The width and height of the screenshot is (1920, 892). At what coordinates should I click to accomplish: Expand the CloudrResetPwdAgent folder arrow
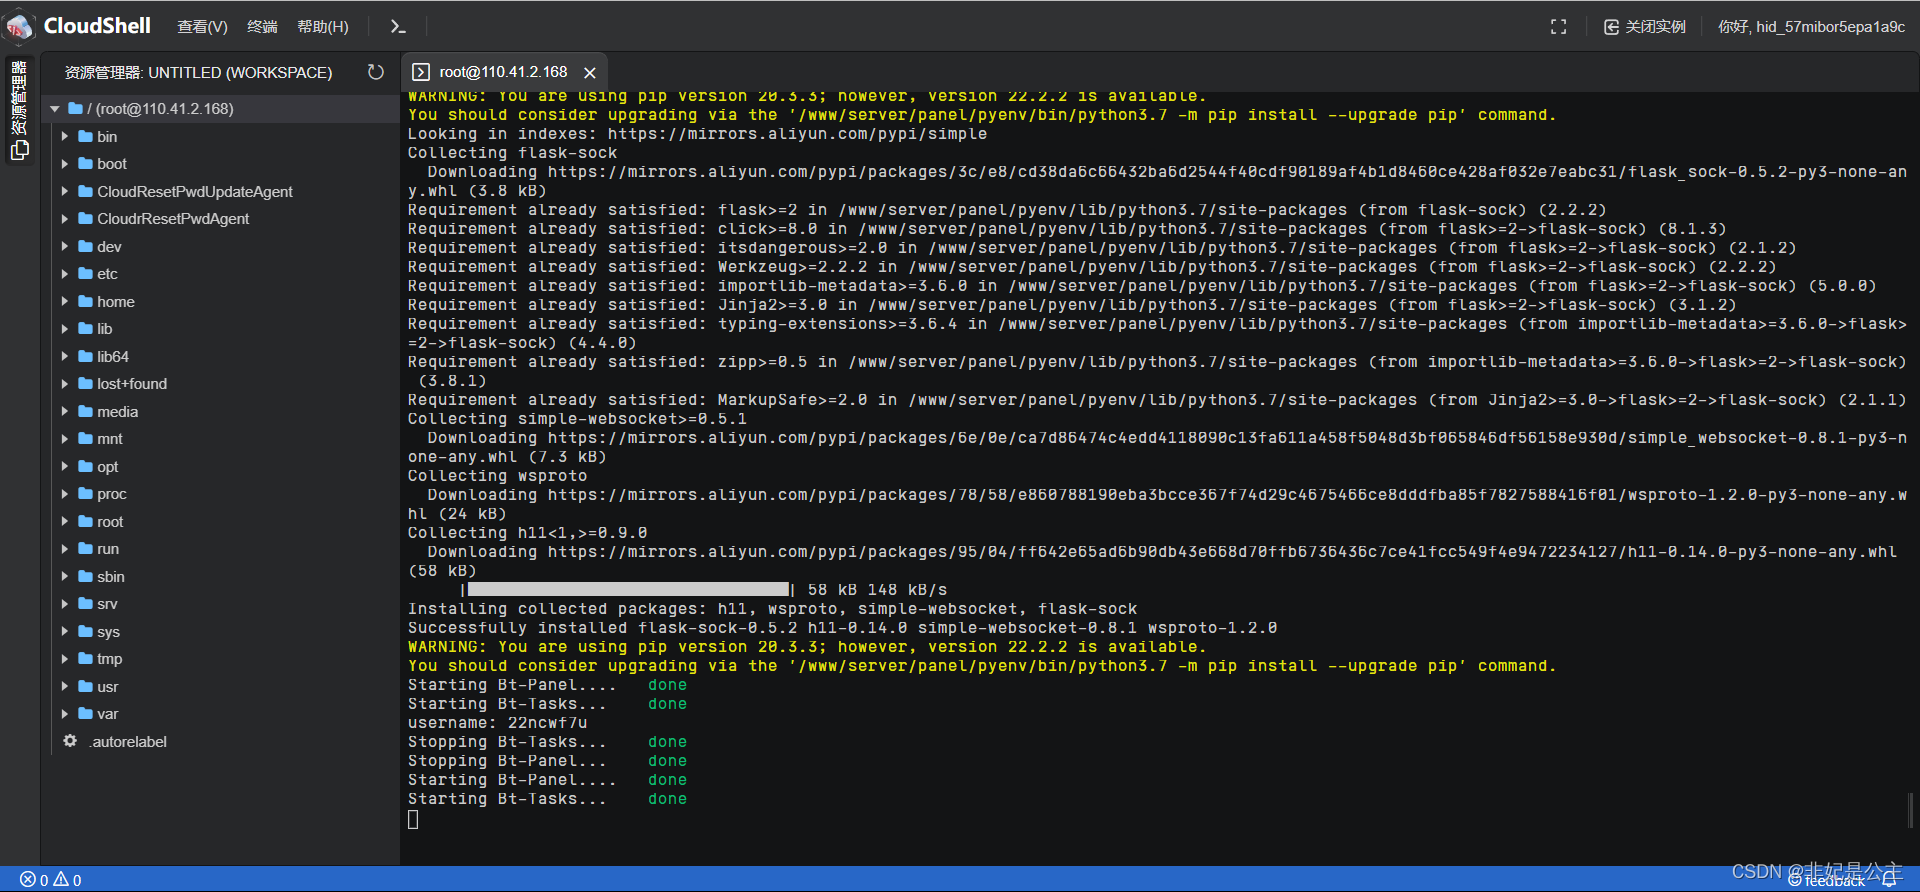65,219
